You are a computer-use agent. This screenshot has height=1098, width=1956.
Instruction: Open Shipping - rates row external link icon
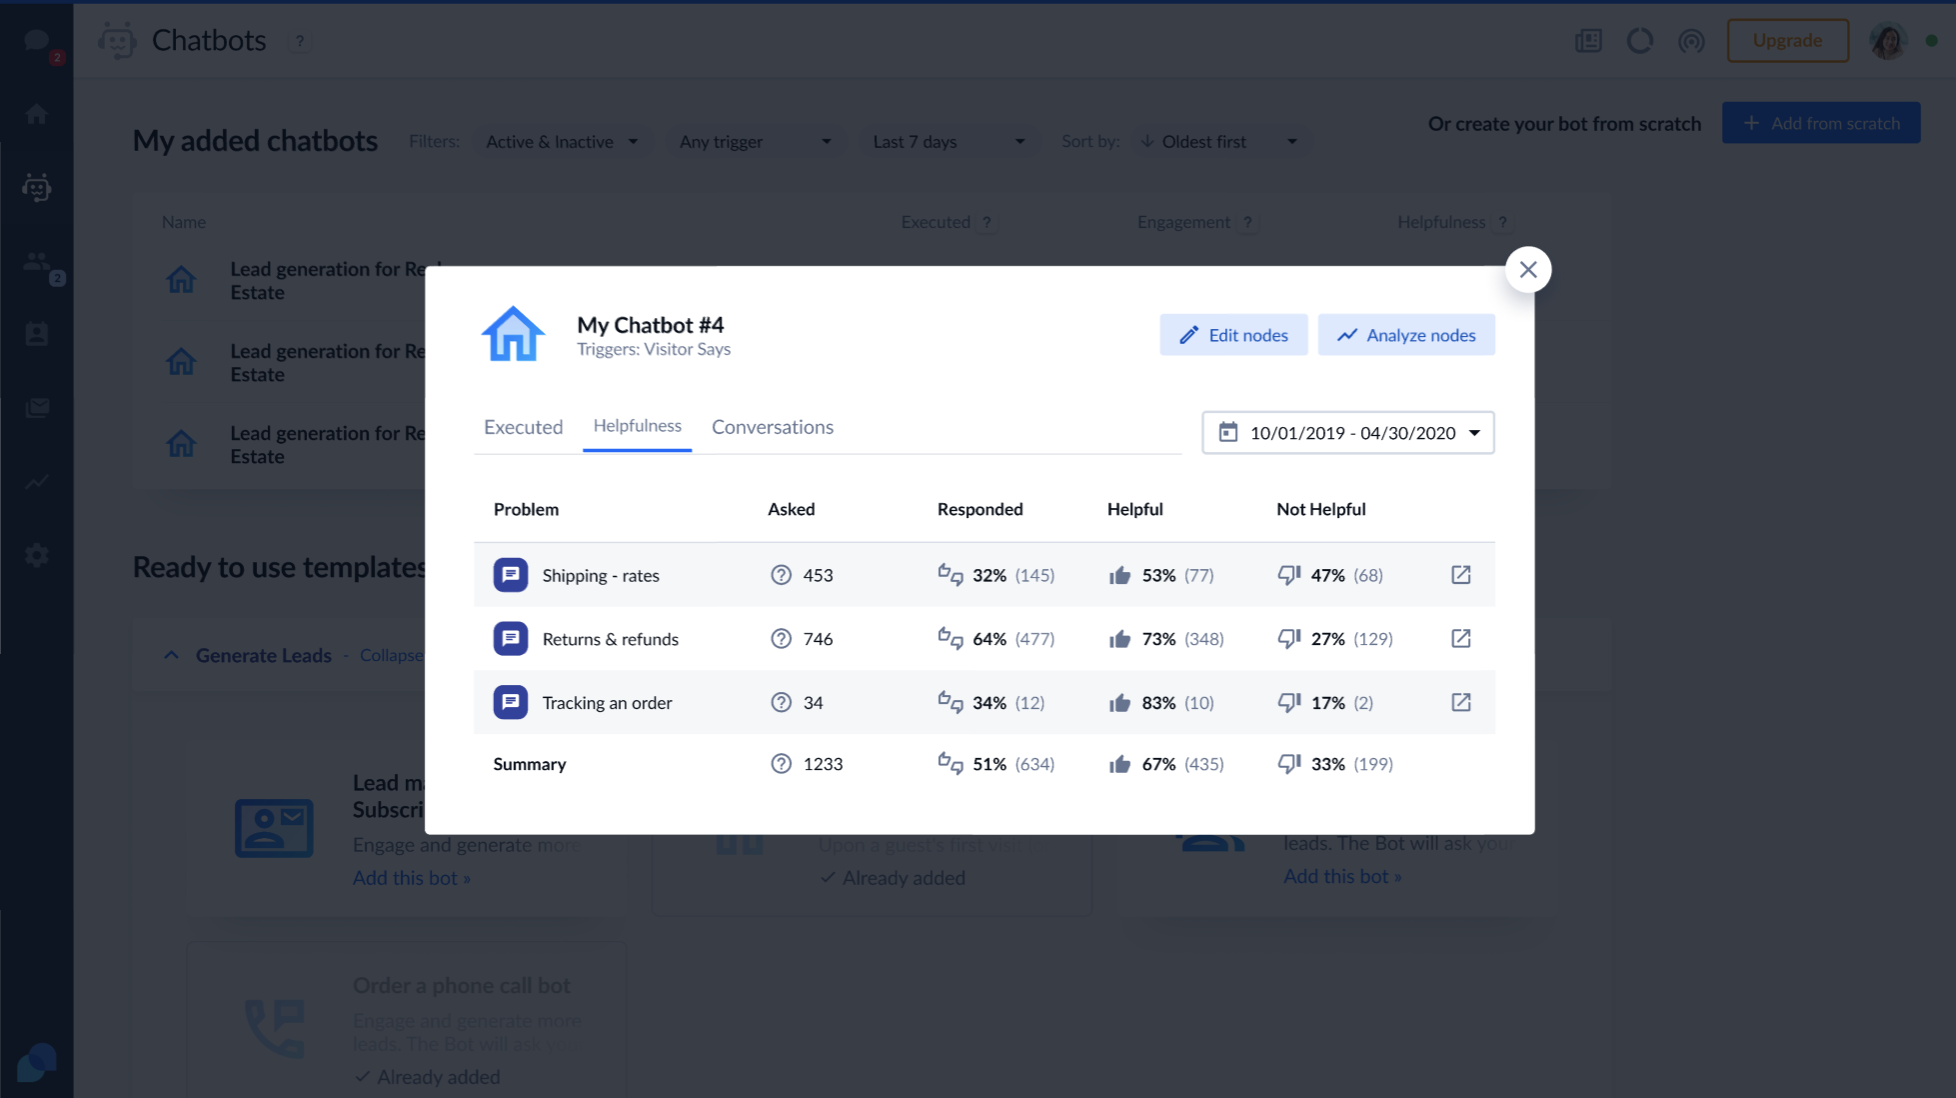coord(1461,575)
